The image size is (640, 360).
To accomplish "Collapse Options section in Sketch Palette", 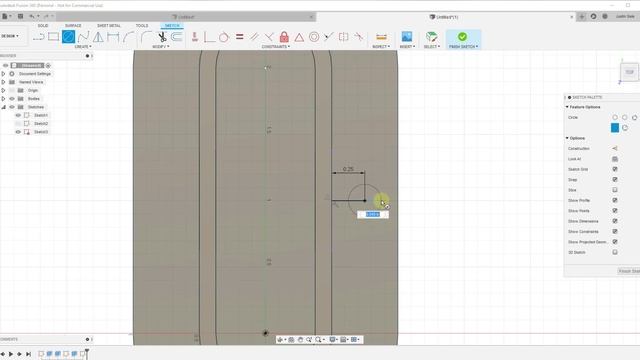I will coord(567,138).
